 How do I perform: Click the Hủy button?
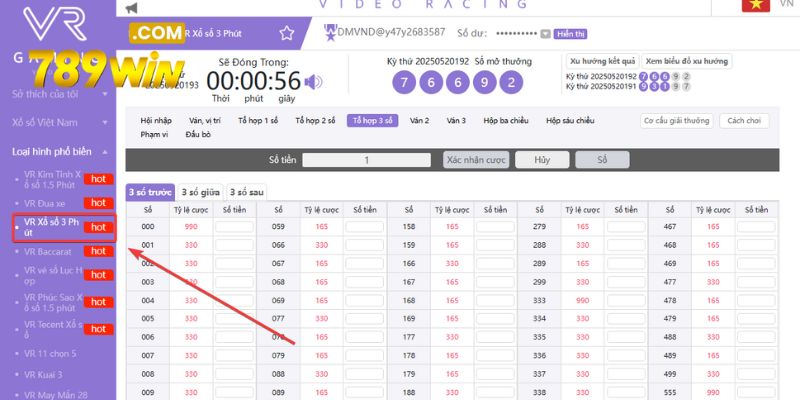(542, 160)
